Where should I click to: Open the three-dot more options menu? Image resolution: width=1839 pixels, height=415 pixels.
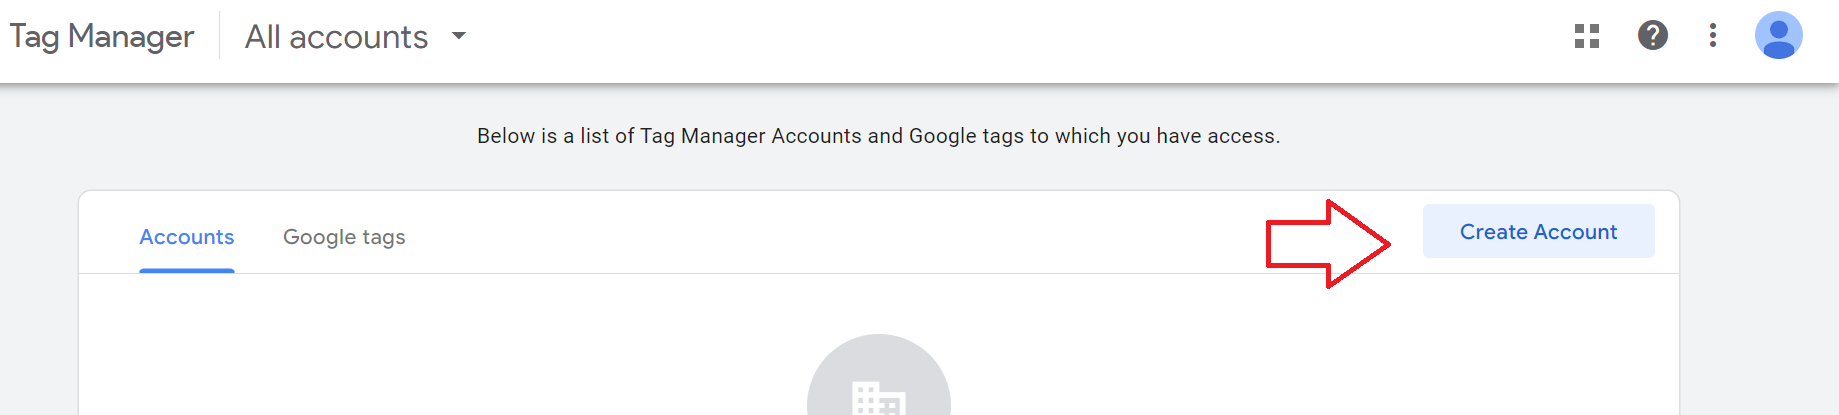tap(1713, 36)
